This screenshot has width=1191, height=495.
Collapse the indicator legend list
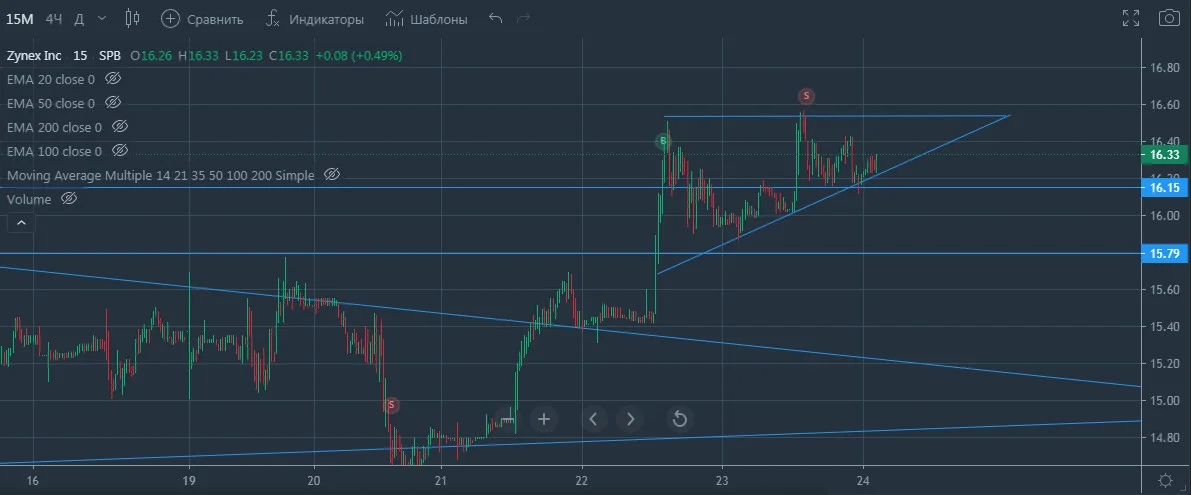[x=21, y=222]
